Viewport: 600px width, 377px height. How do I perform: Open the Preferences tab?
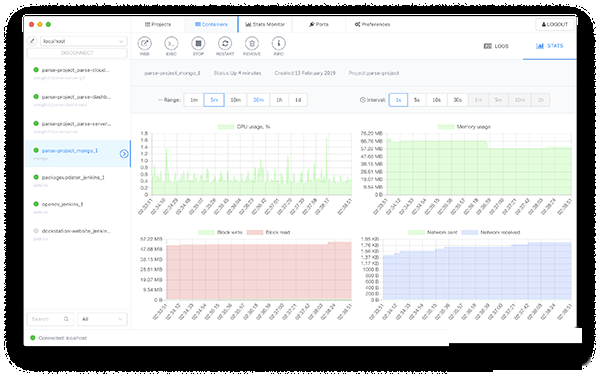point(372,24)
